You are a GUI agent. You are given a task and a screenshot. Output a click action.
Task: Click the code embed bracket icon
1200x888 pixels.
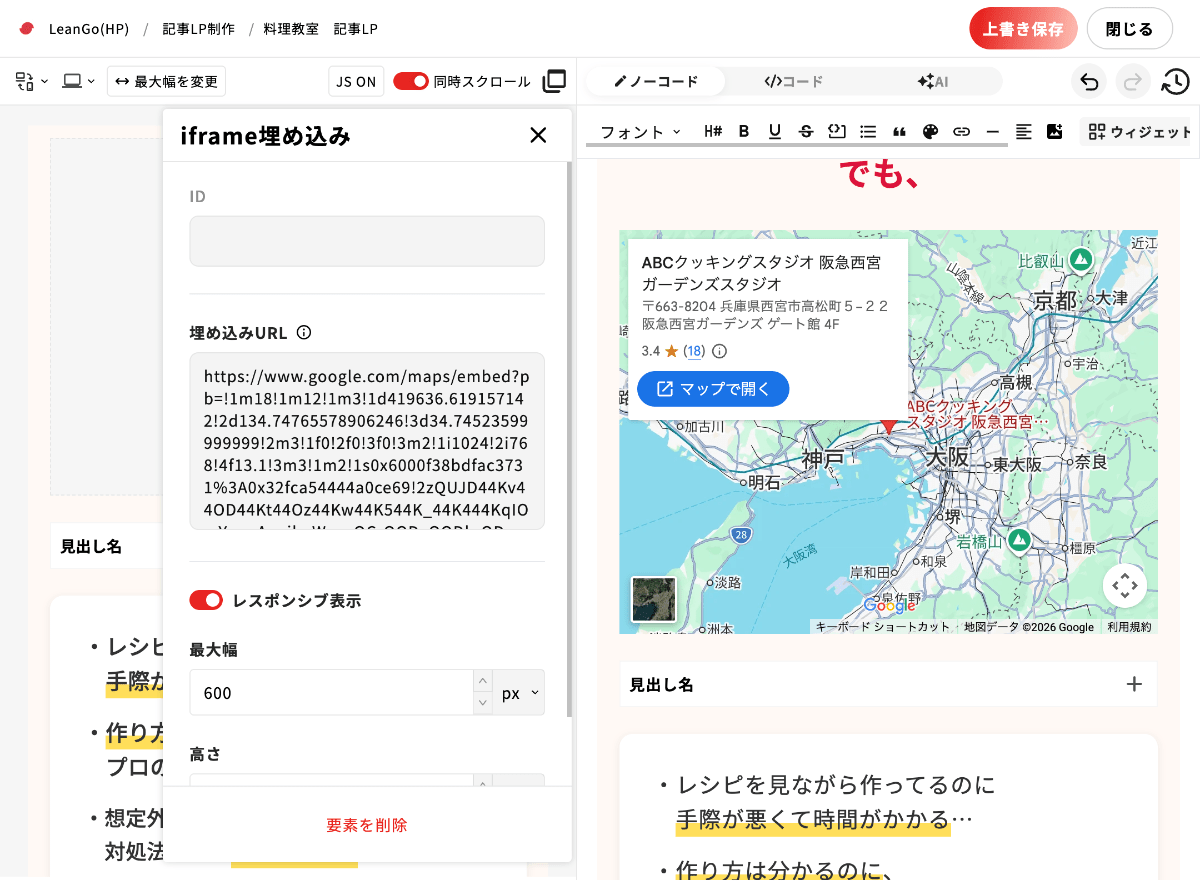click(x=837, y=131)
